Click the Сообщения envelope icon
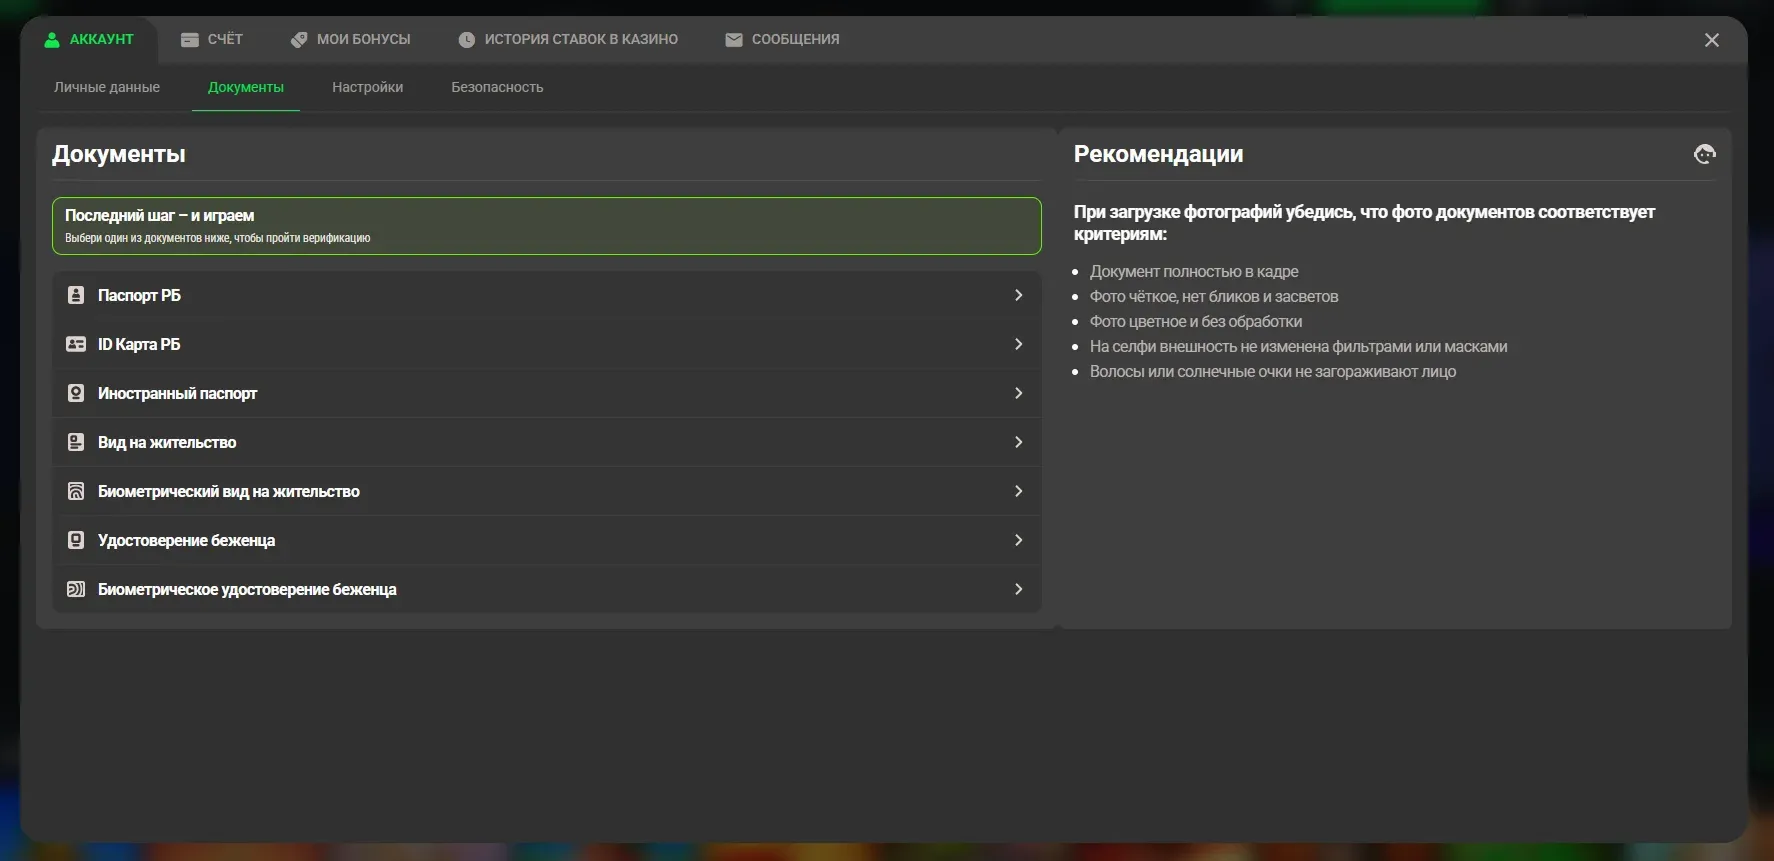 point(734,40)
